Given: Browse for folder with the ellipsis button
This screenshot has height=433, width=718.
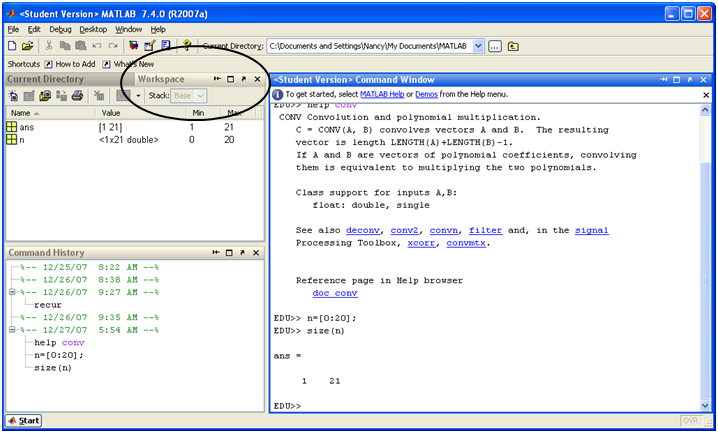Looking at the screenshot, I should click(x=494, y=46).
